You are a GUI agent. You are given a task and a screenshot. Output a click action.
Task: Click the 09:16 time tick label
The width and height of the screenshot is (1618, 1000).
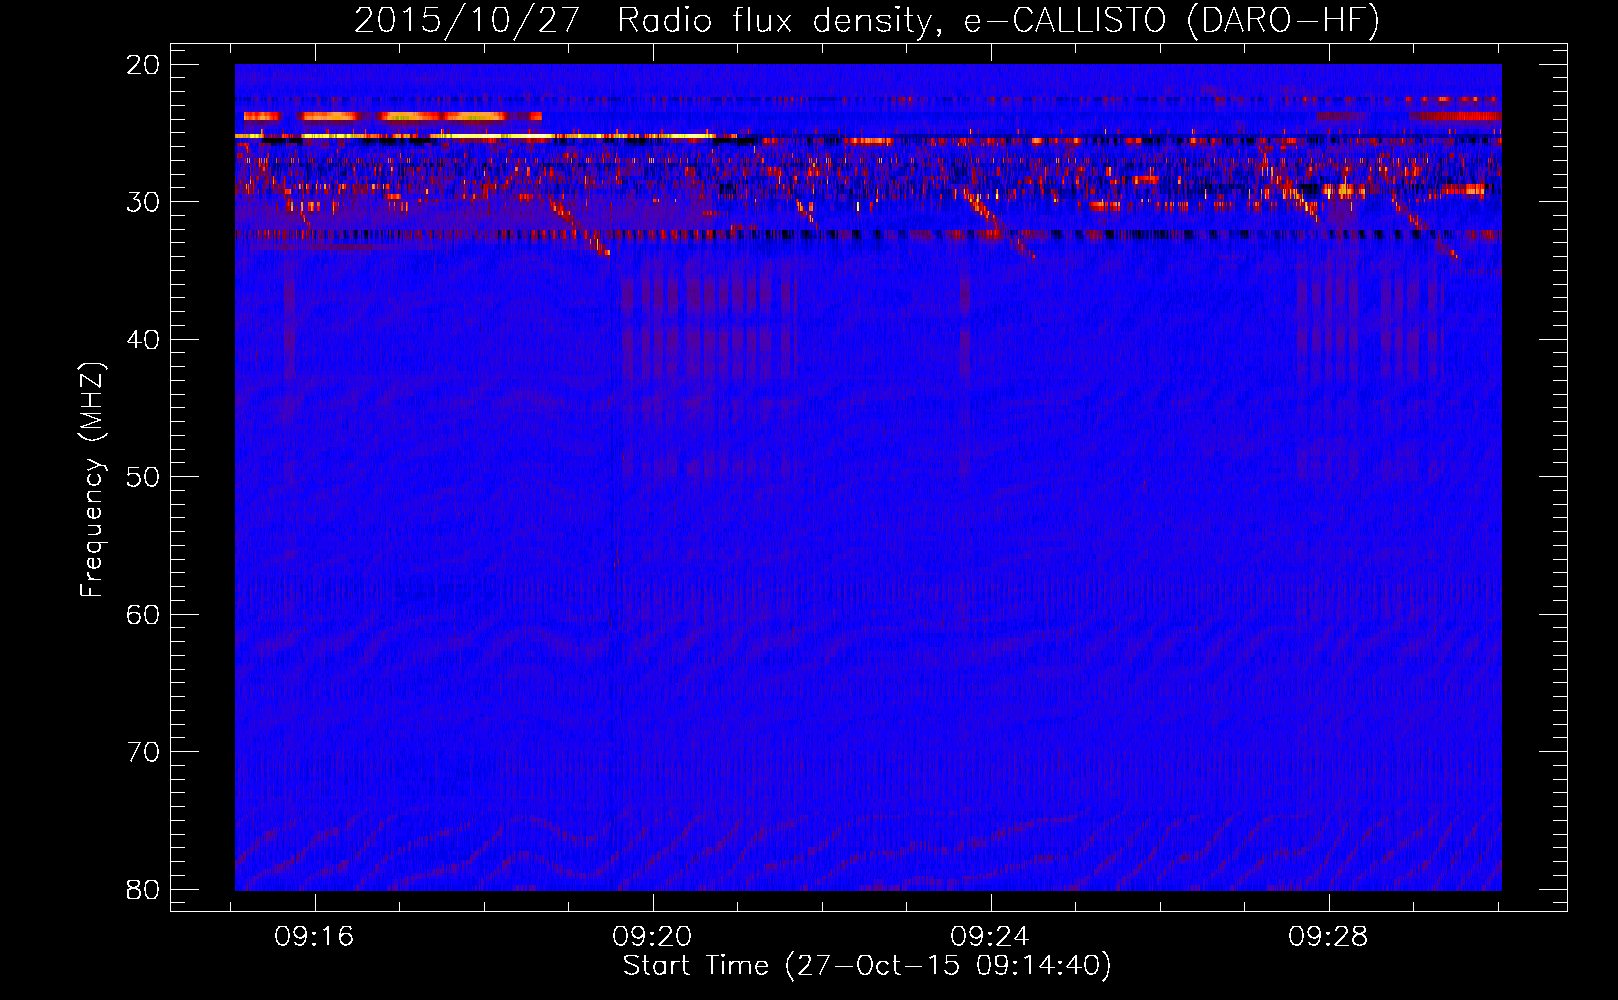(x=315, y=936)
